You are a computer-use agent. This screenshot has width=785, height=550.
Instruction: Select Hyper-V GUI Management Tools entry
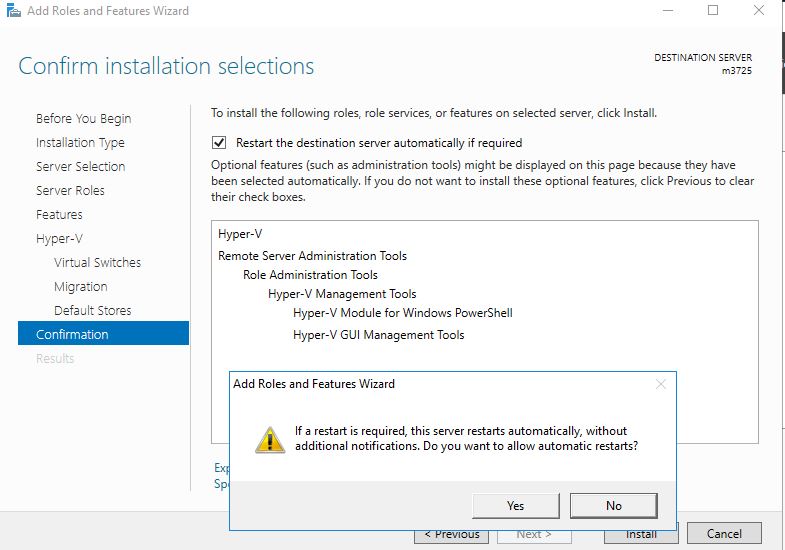coord(378,335)
